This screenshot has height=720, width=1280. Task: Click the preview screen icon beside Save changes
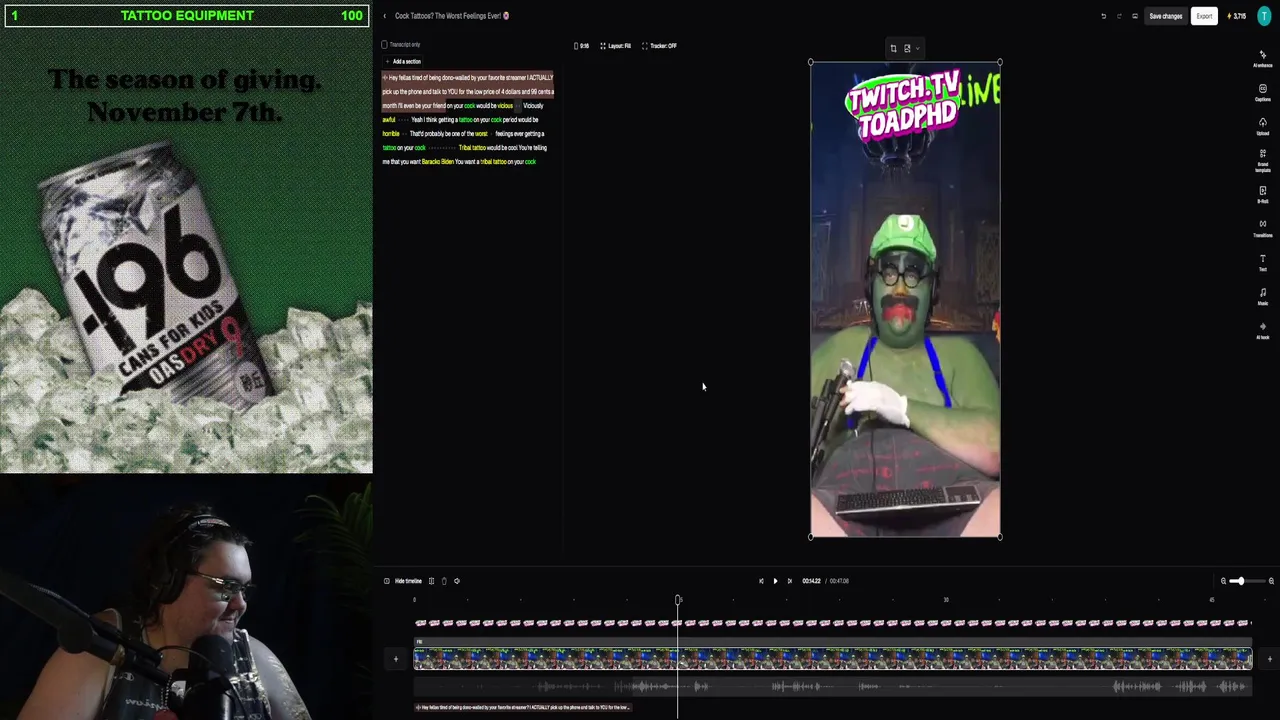(x=1134, y=16)
